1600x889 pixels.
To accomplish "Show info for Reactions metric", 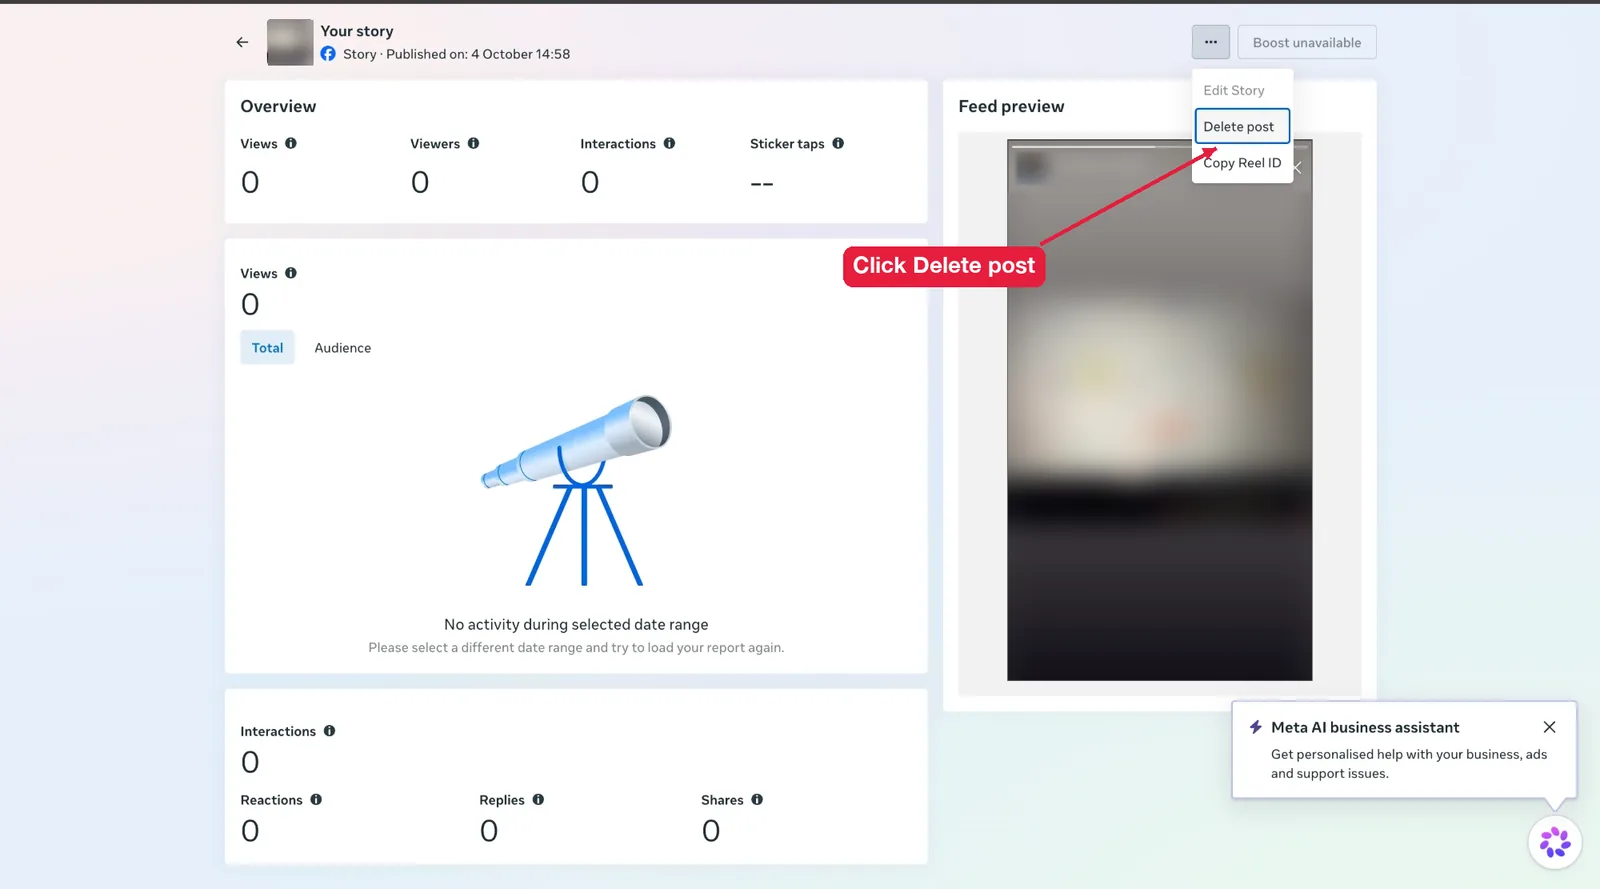I will point(316,799).
